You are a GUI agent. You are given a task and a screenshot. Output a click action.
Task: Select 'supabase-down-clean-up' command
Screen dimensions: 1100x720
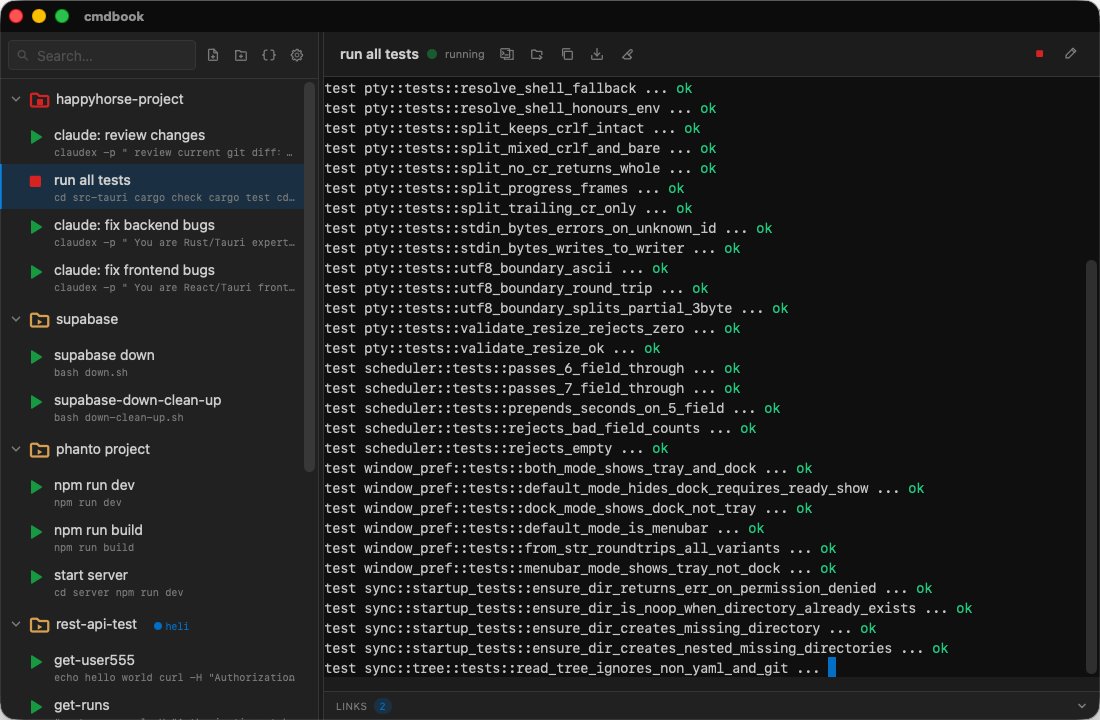tap(153, 407)
